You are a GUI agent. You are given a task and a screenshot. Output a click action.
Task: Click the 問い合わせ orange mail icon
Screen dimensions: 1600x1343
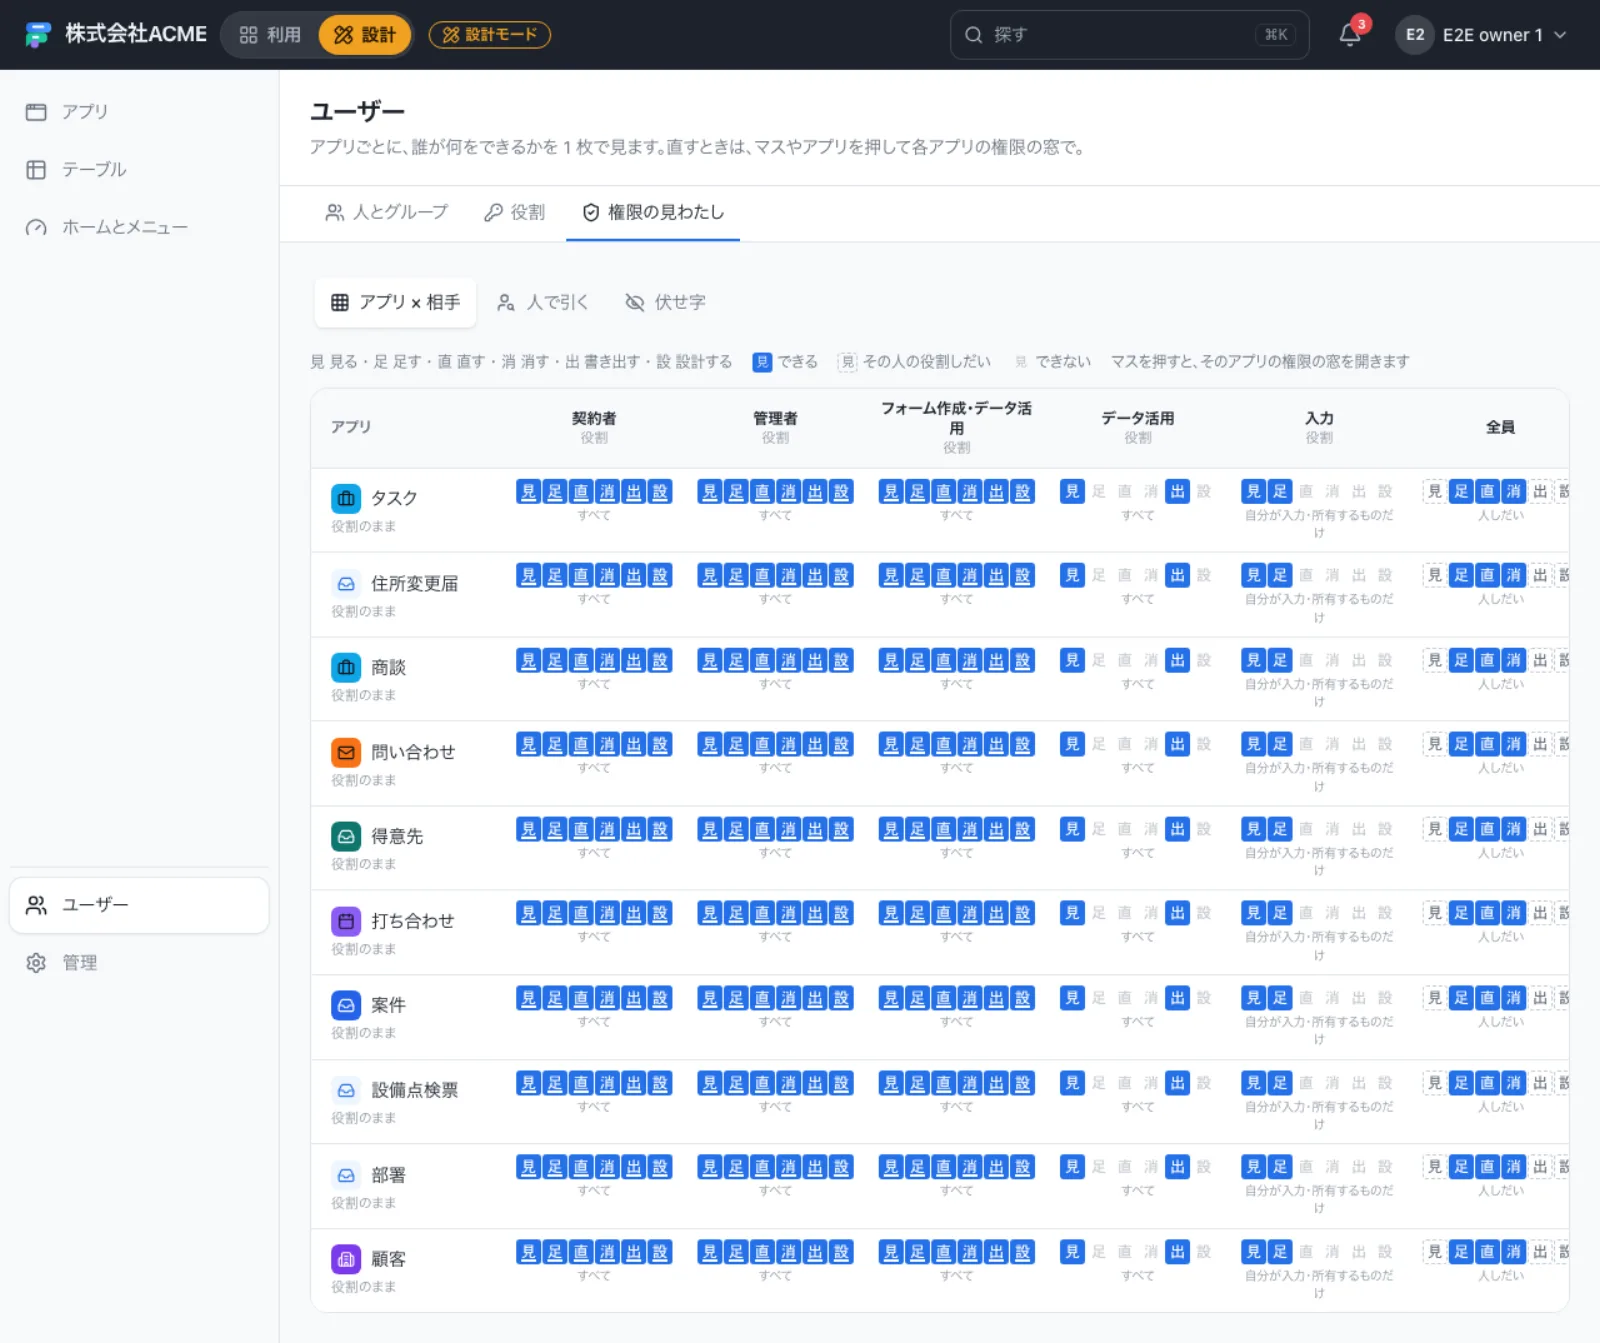click(x=346, y=752)
